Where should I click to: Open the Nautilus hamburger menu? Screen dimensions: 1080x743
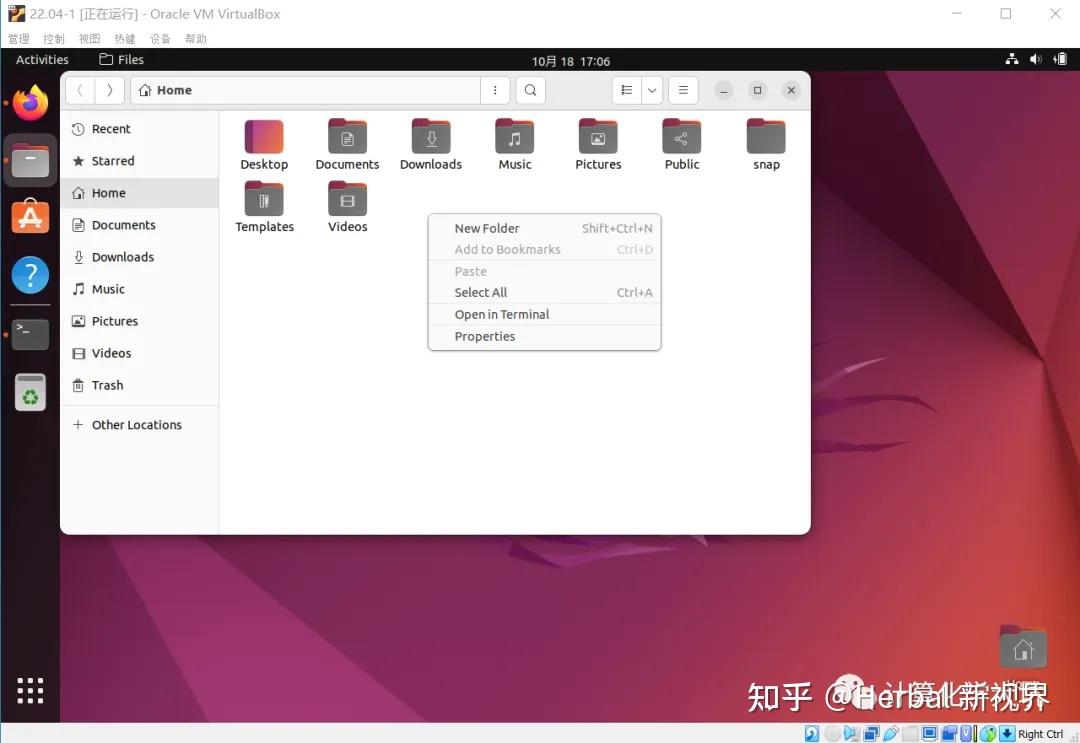tap(683, 90)
